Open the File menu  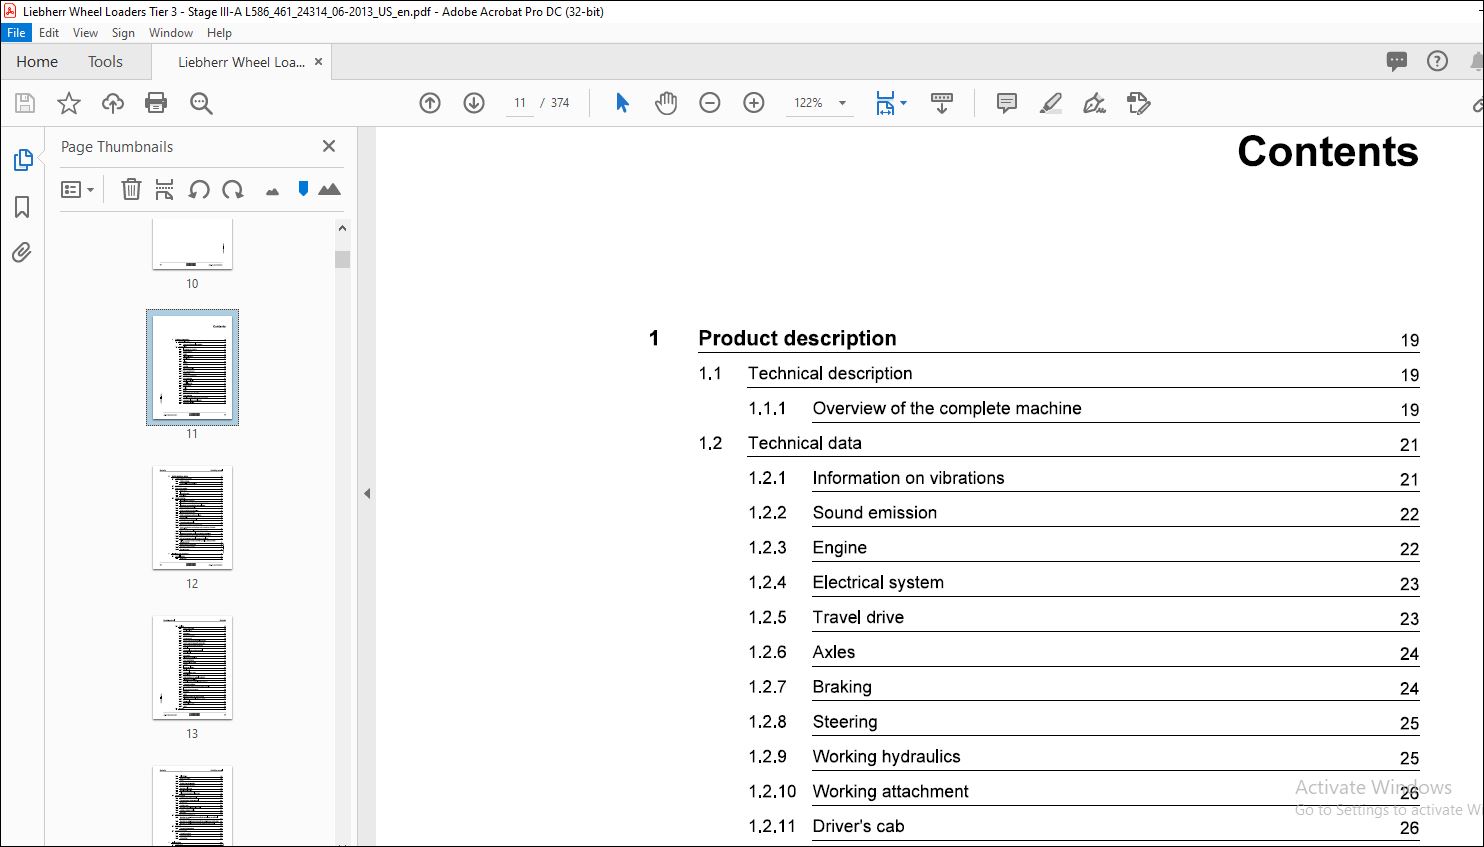tap(17, 32)
